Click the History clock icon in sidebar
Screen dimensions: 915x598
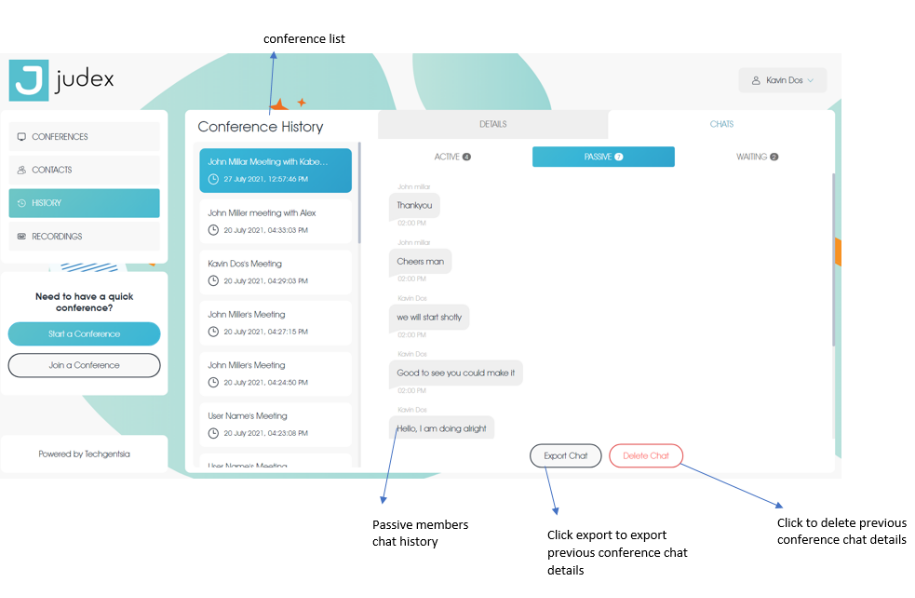pos(22,203)
